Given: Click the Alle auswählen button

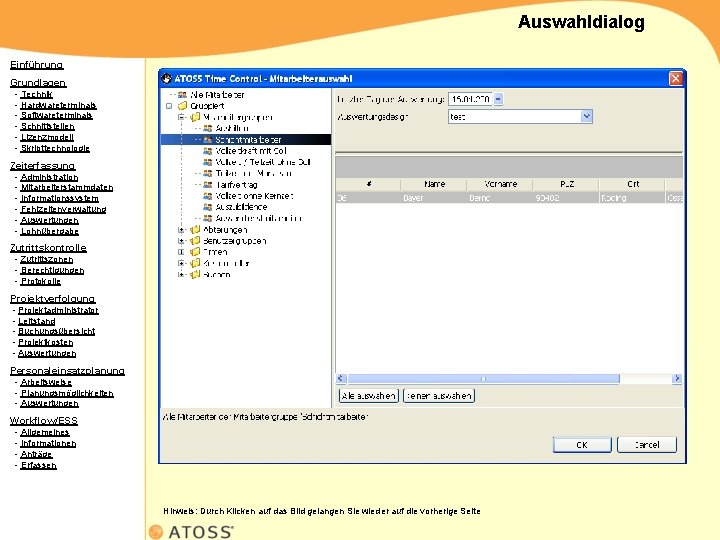Looking at the screenshot, I should [x=368, y=396].
